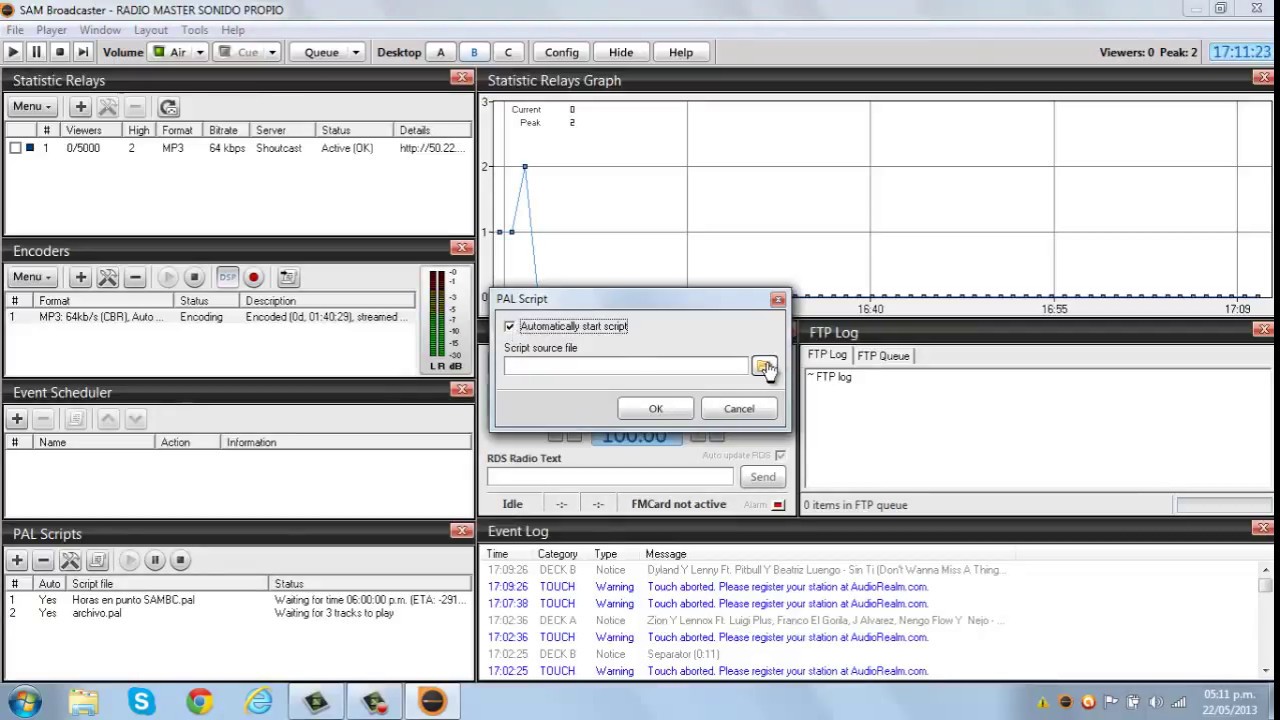Viewport: 1280px width, 720px height.
Task: Configure statistic relay with tools icon
Action: [108, 107]
